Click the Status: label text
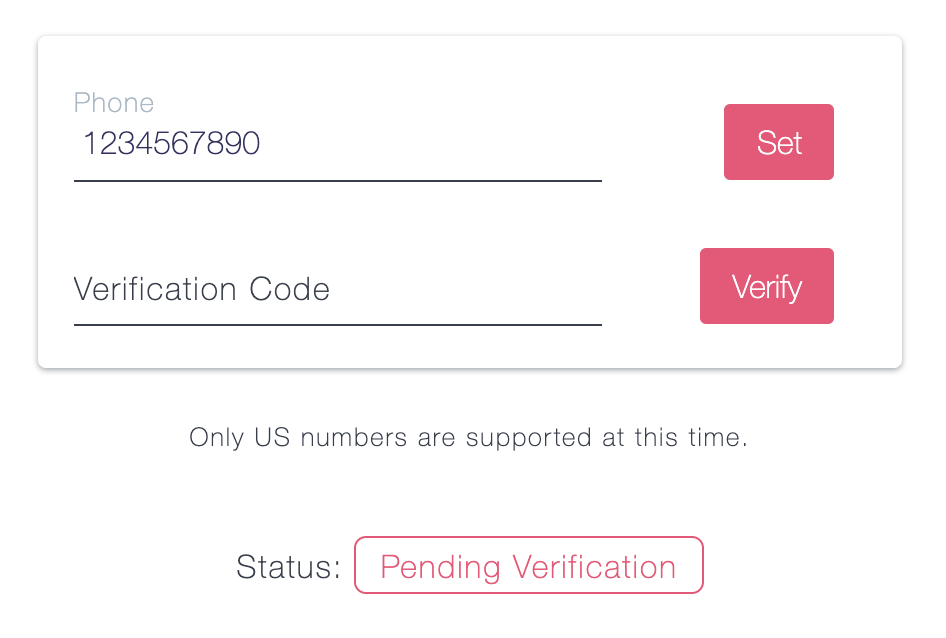This screenshot has height=638, width=946. [288, 567]
